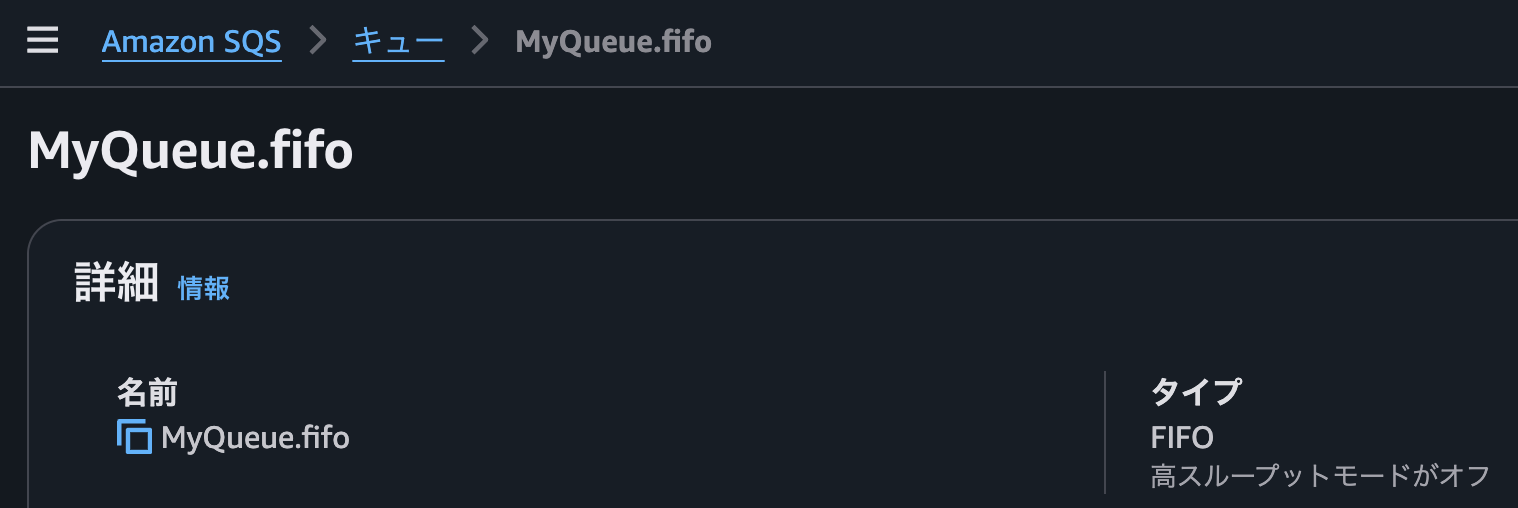Click the chevron after キュー breadcrumb
The height and width of the screenshot is (508, 1518).
(480, 41)
